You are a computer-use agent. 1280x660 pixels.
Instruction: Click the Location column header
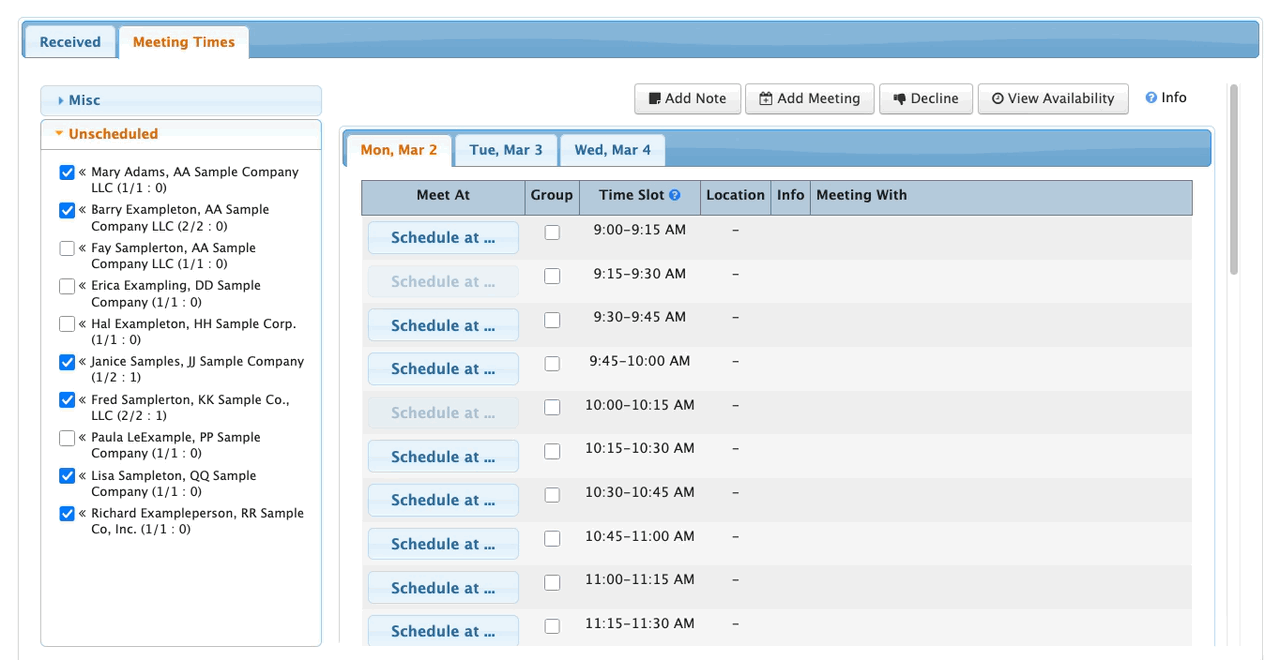(x=735, y=197)
